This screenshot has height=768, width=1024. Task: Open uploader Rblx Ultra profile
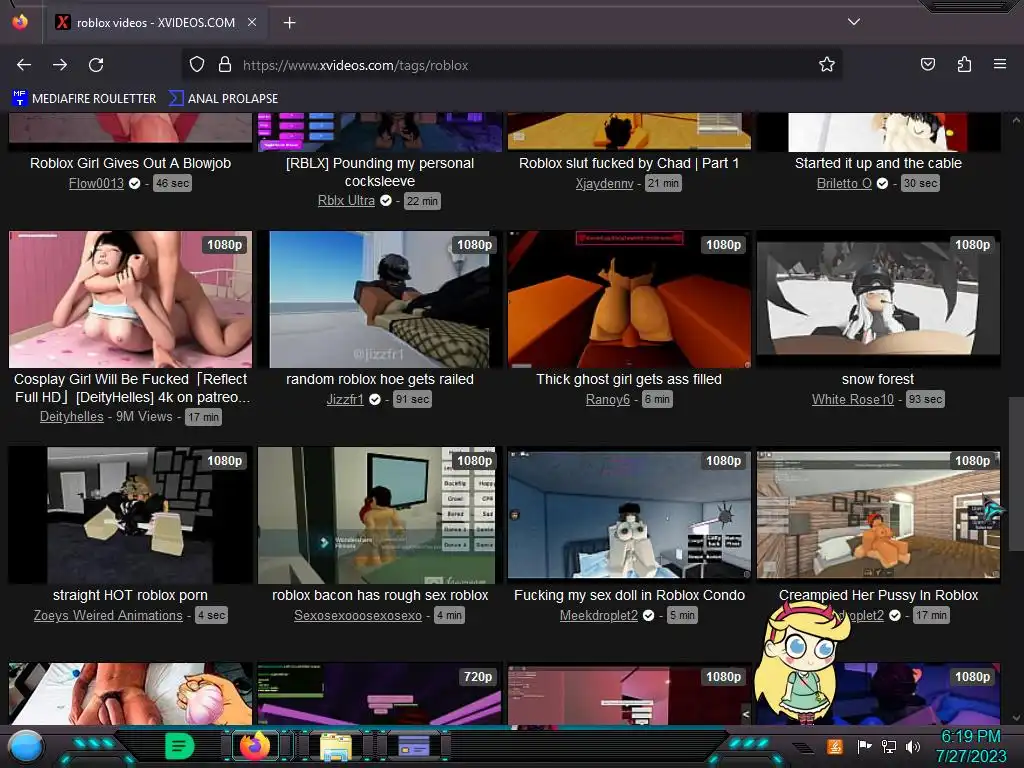click(x=346, y=200)
